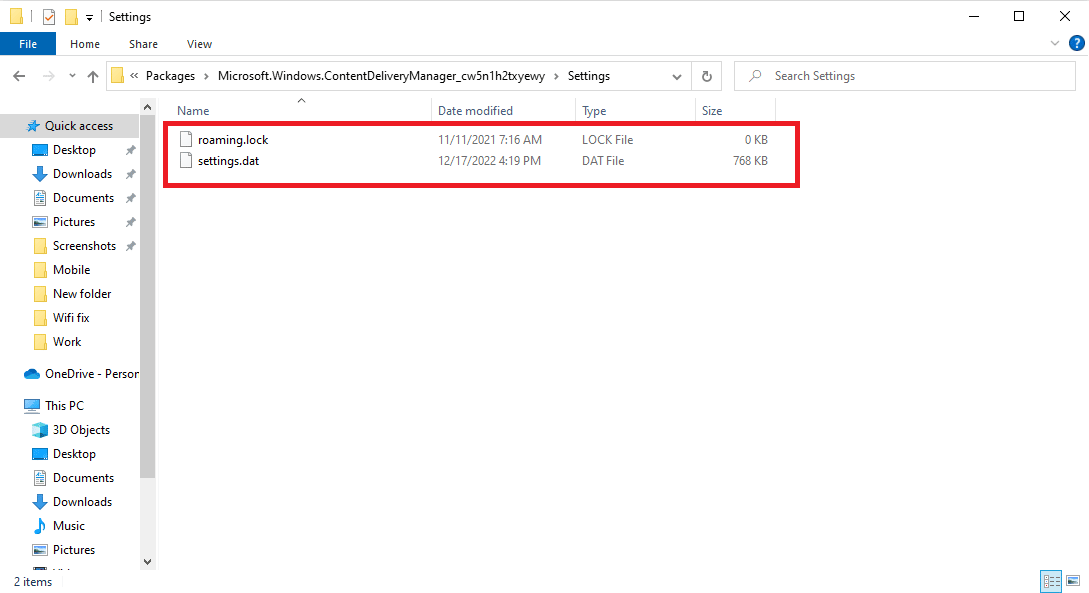Click the New folder quick access icon
1089x593 pixels.
(x=71, y=17)
